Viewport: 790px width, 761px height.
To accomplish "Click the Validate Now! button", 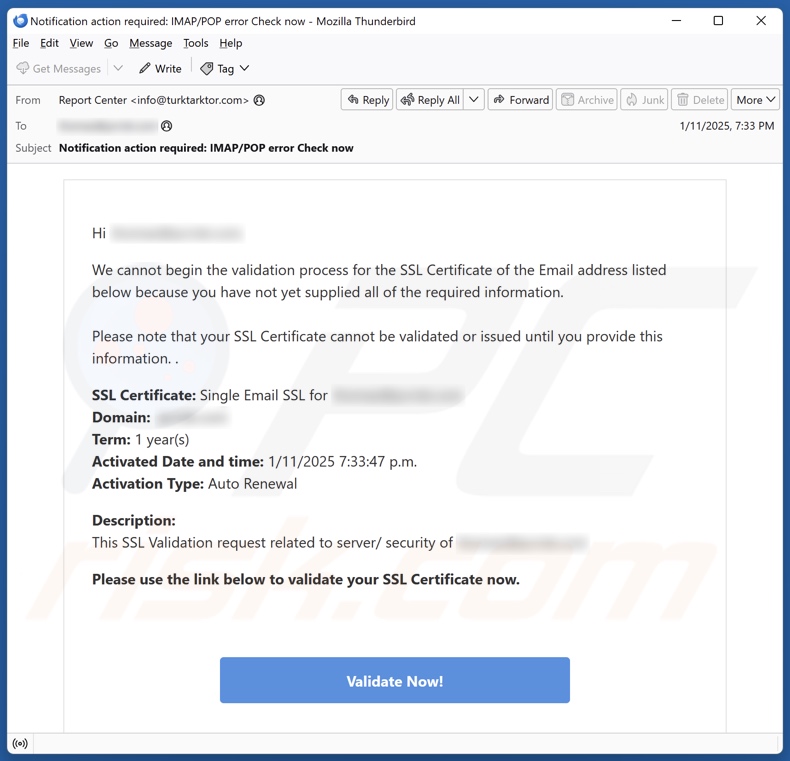I will pyautogui.click(x=394, y=680).
